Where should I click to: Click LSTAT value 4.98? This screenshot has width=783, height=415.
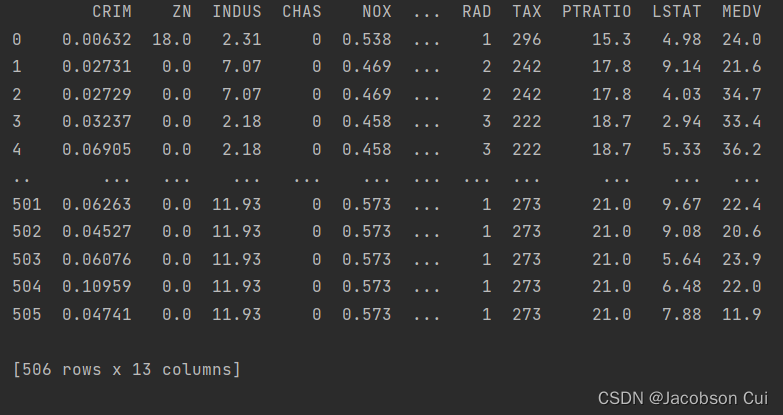(681, 39)
